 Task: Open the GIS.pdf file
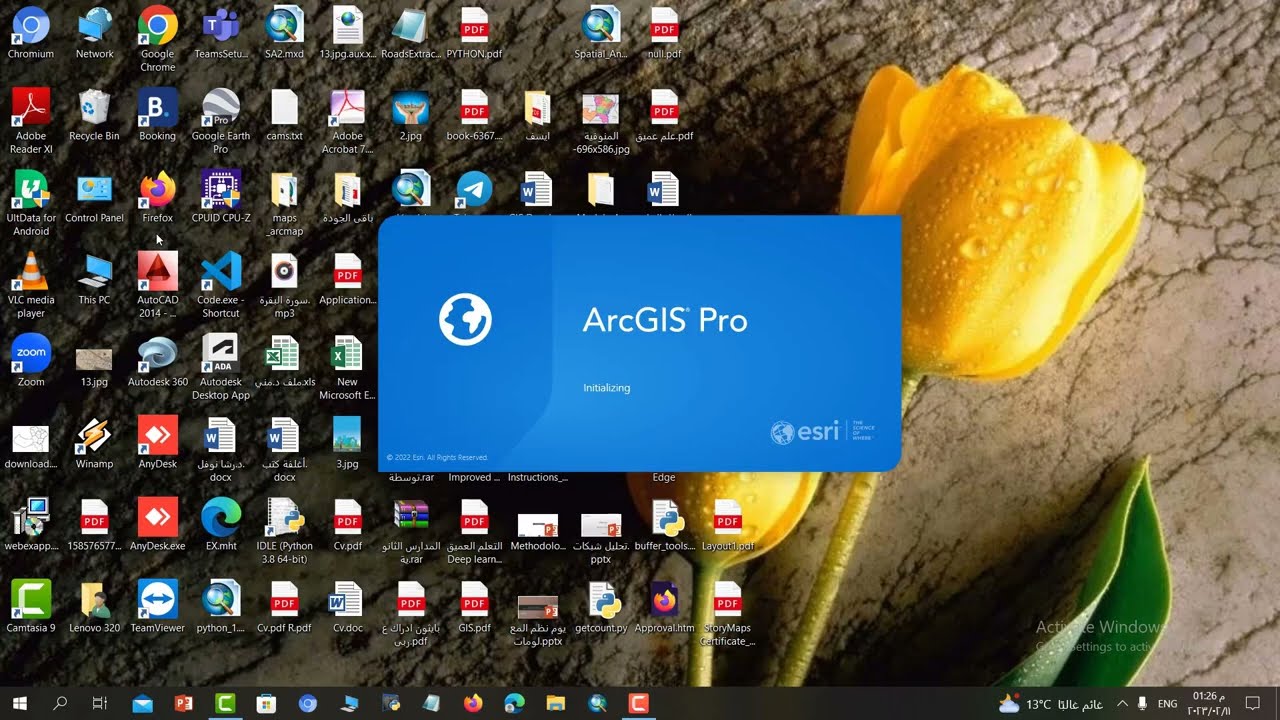474,607
